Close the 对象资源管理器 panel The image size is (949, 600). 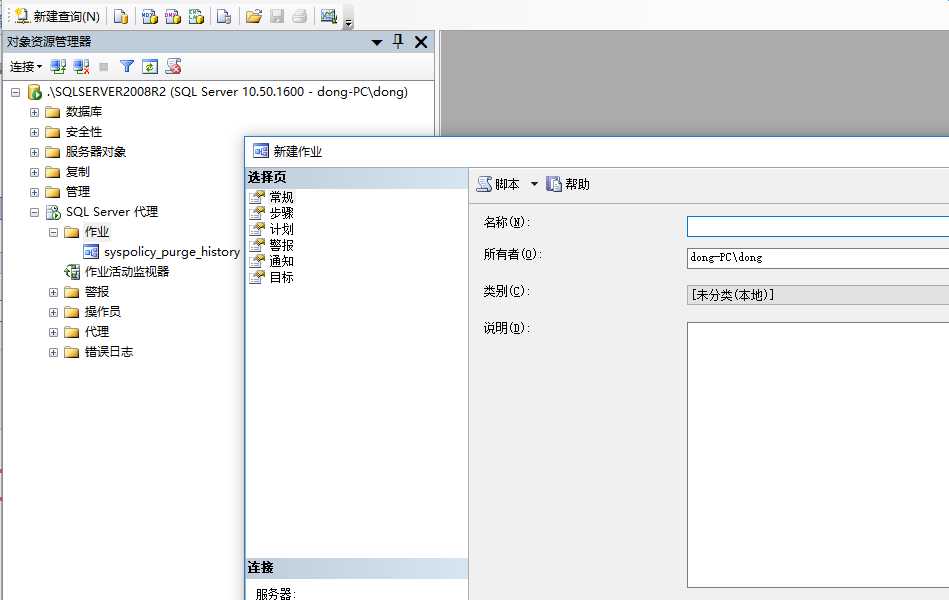(421, 42)
